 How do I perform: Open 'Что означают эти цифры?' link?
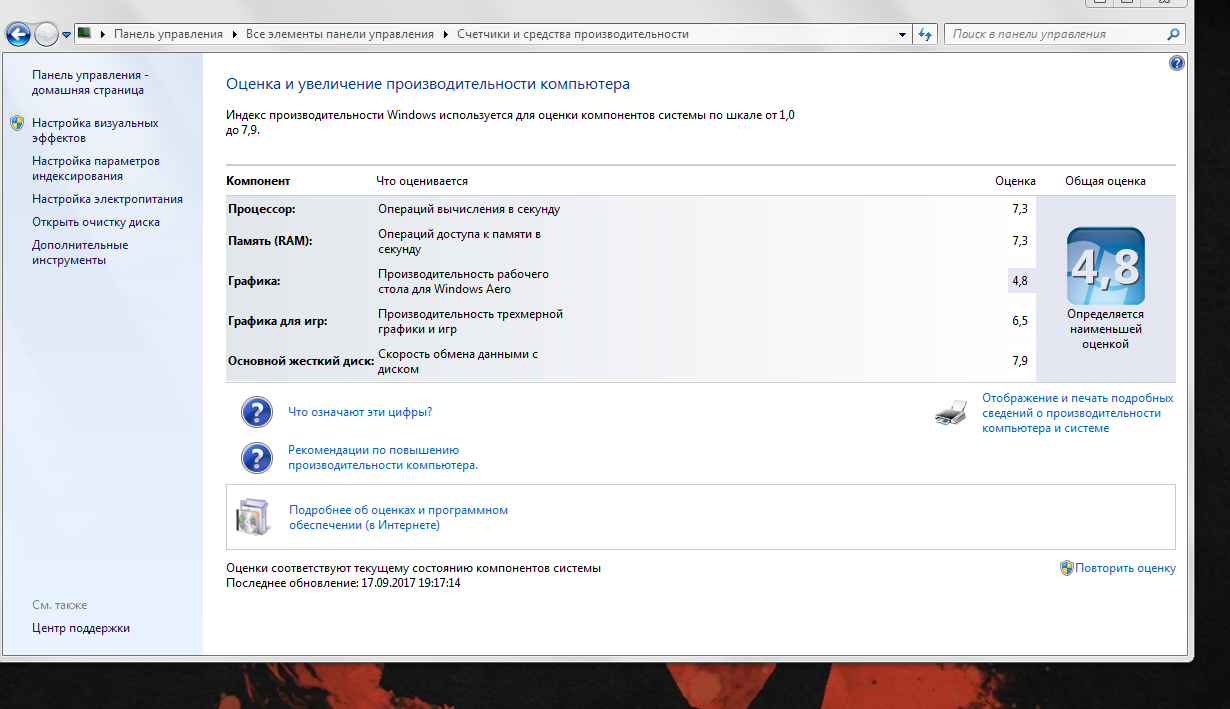[360, 412]
